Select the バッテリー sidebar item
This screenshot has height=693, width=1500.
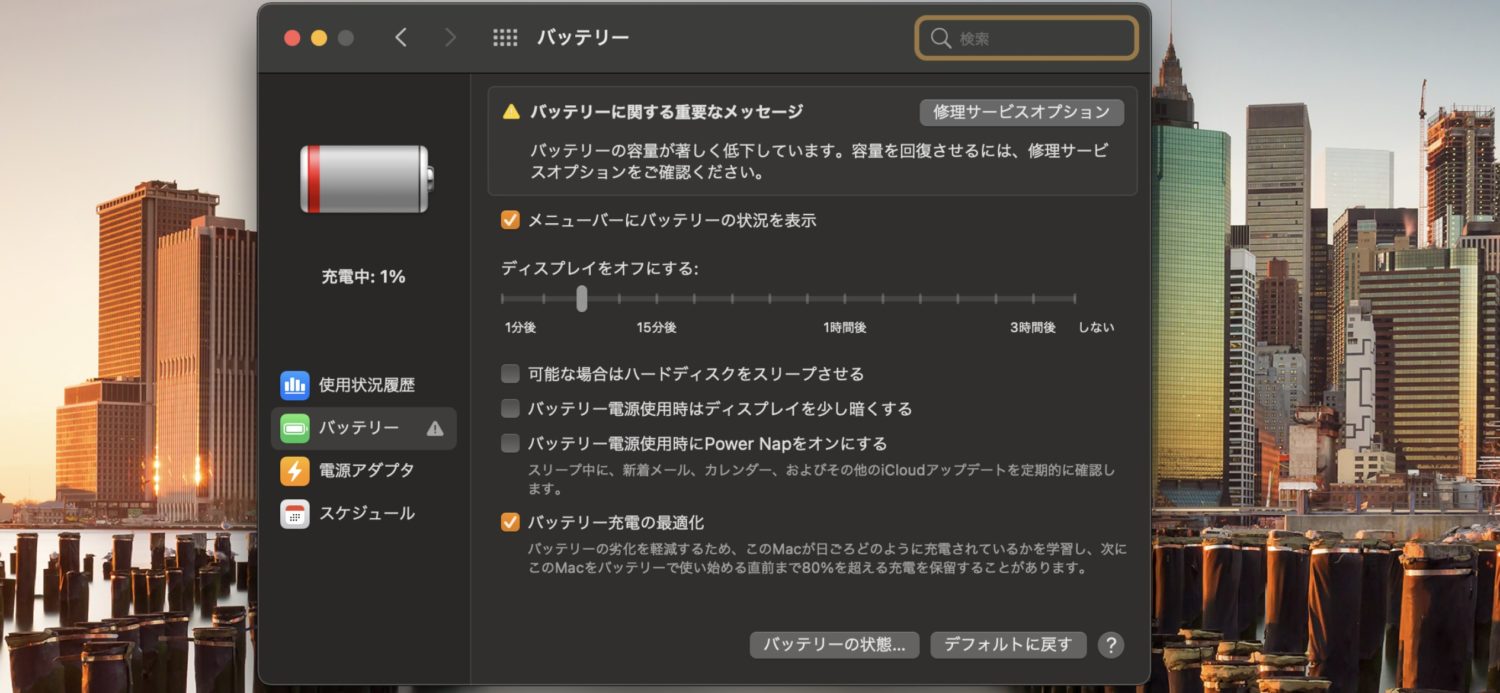tap(364, 428)
